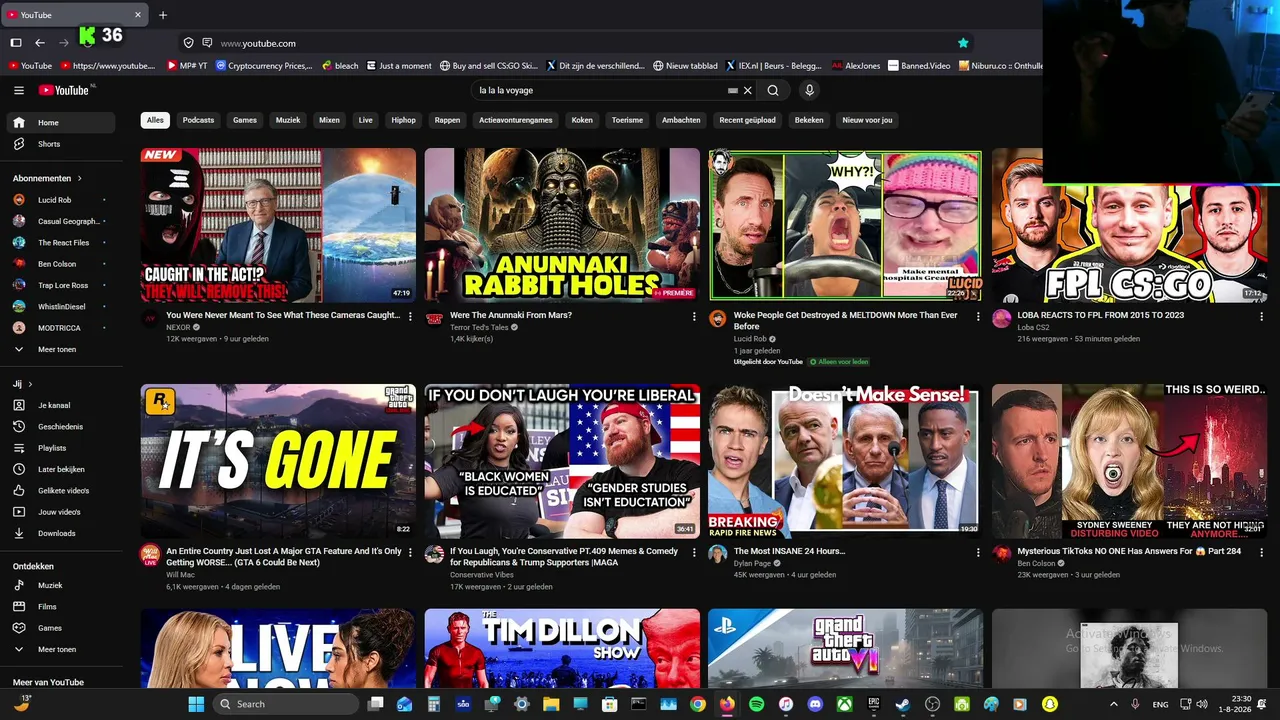Open the FPL CS:GO thumbnail

[1129, 225]
